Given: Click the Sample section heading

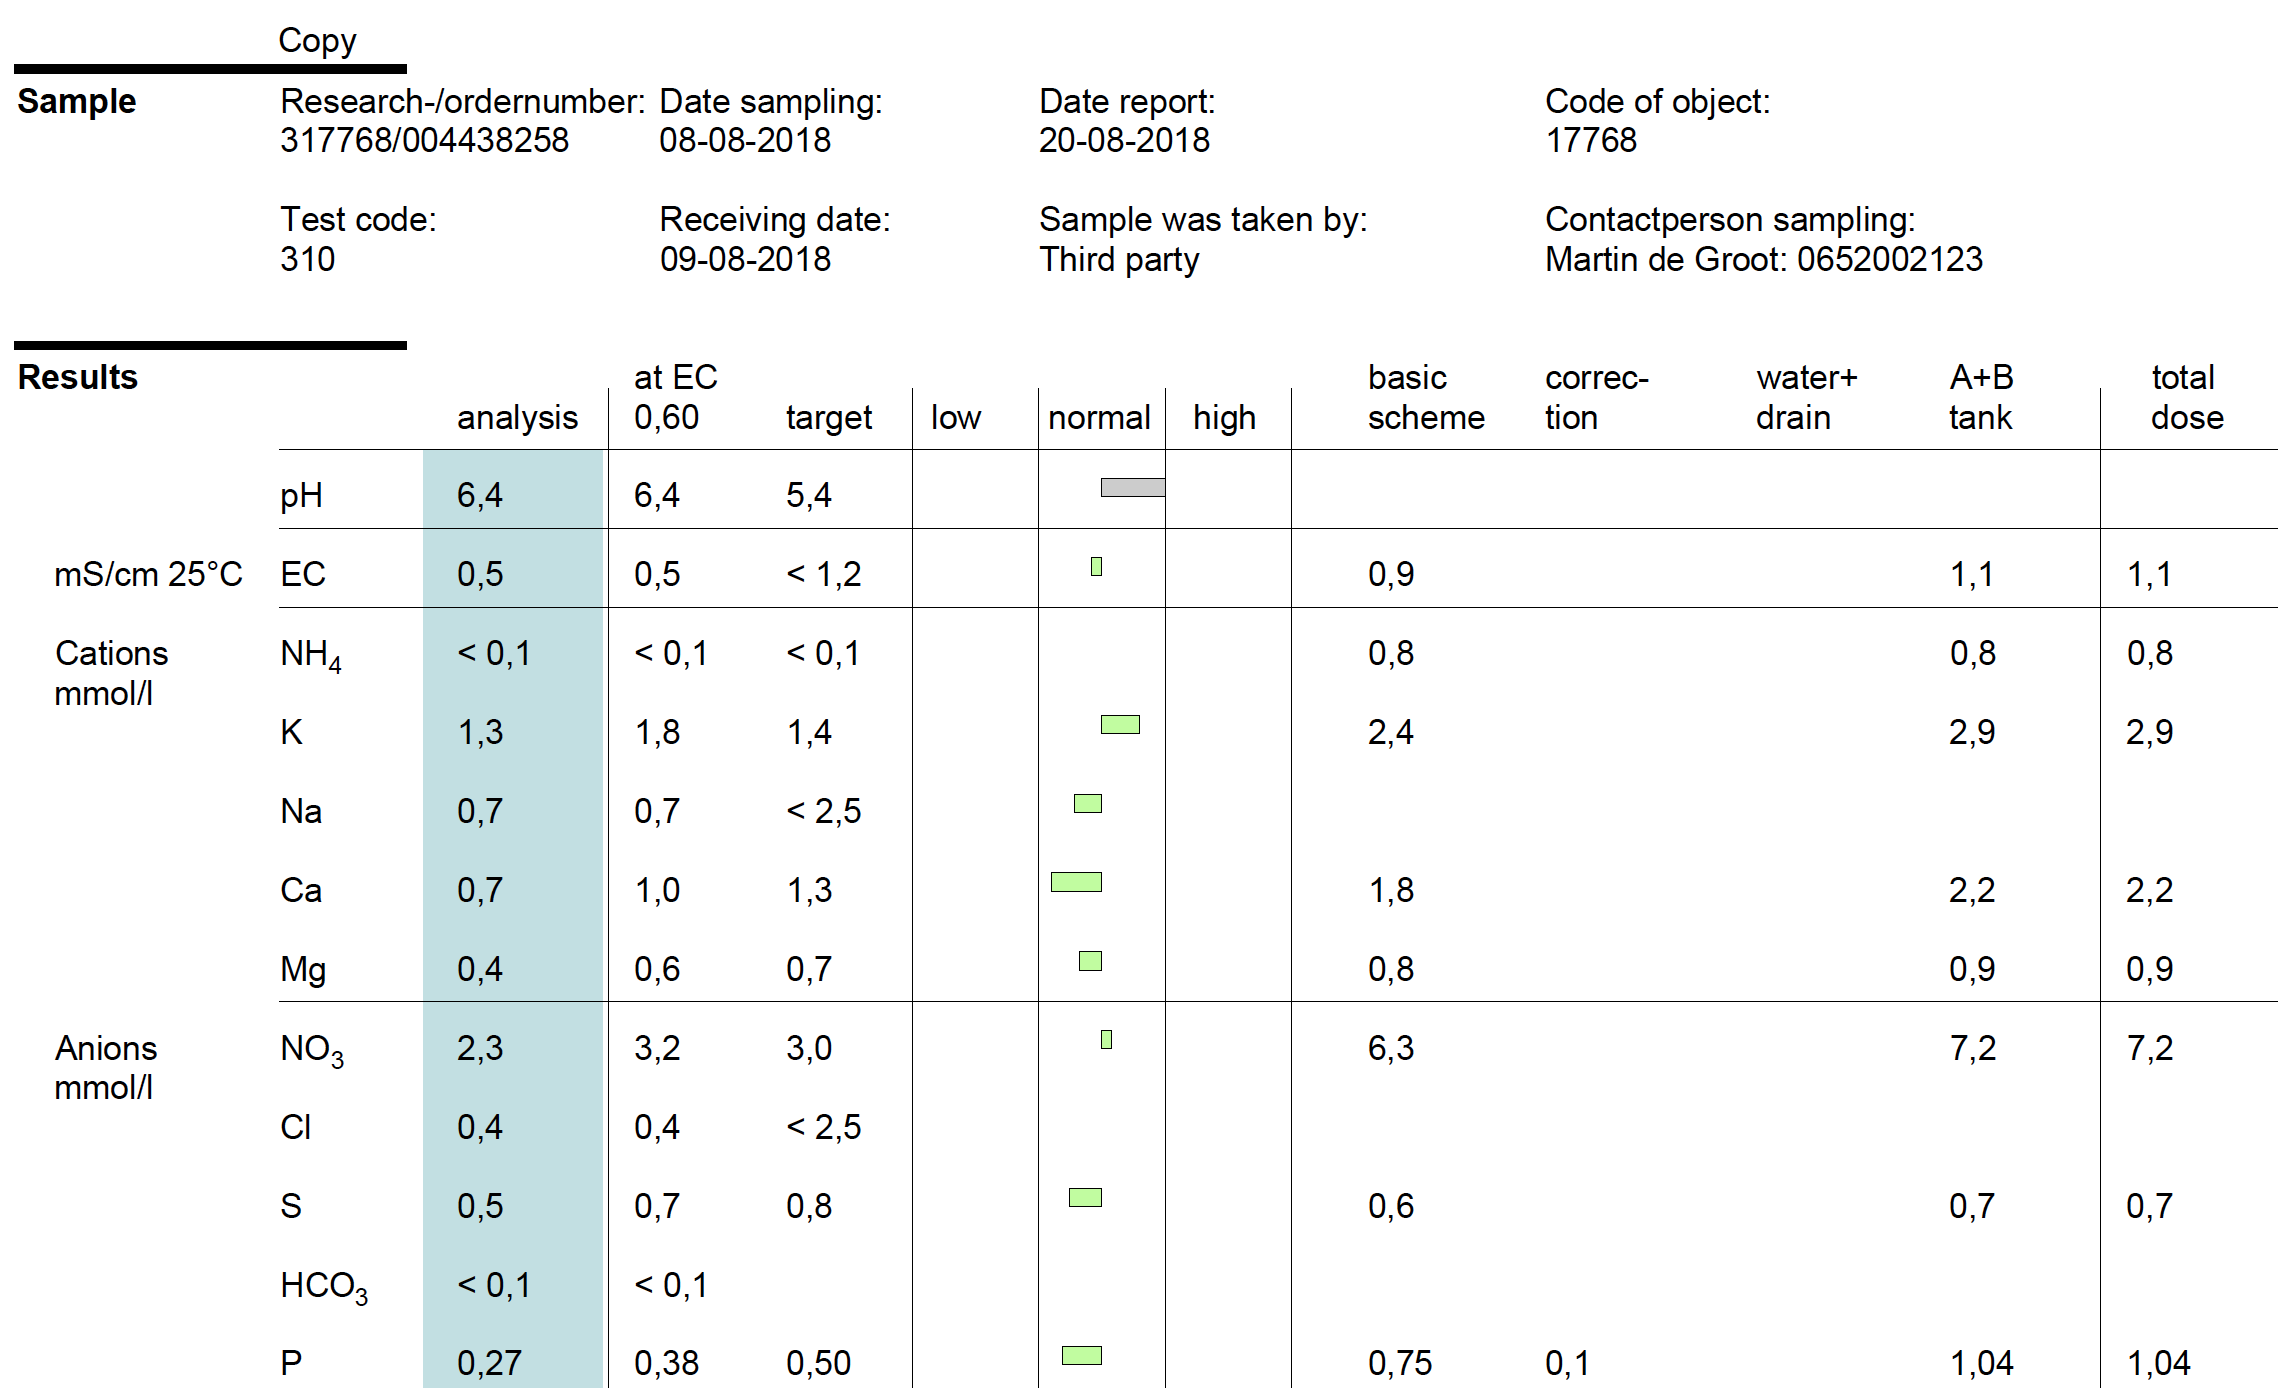Looking at the screenshot, I should click(77, 102).
